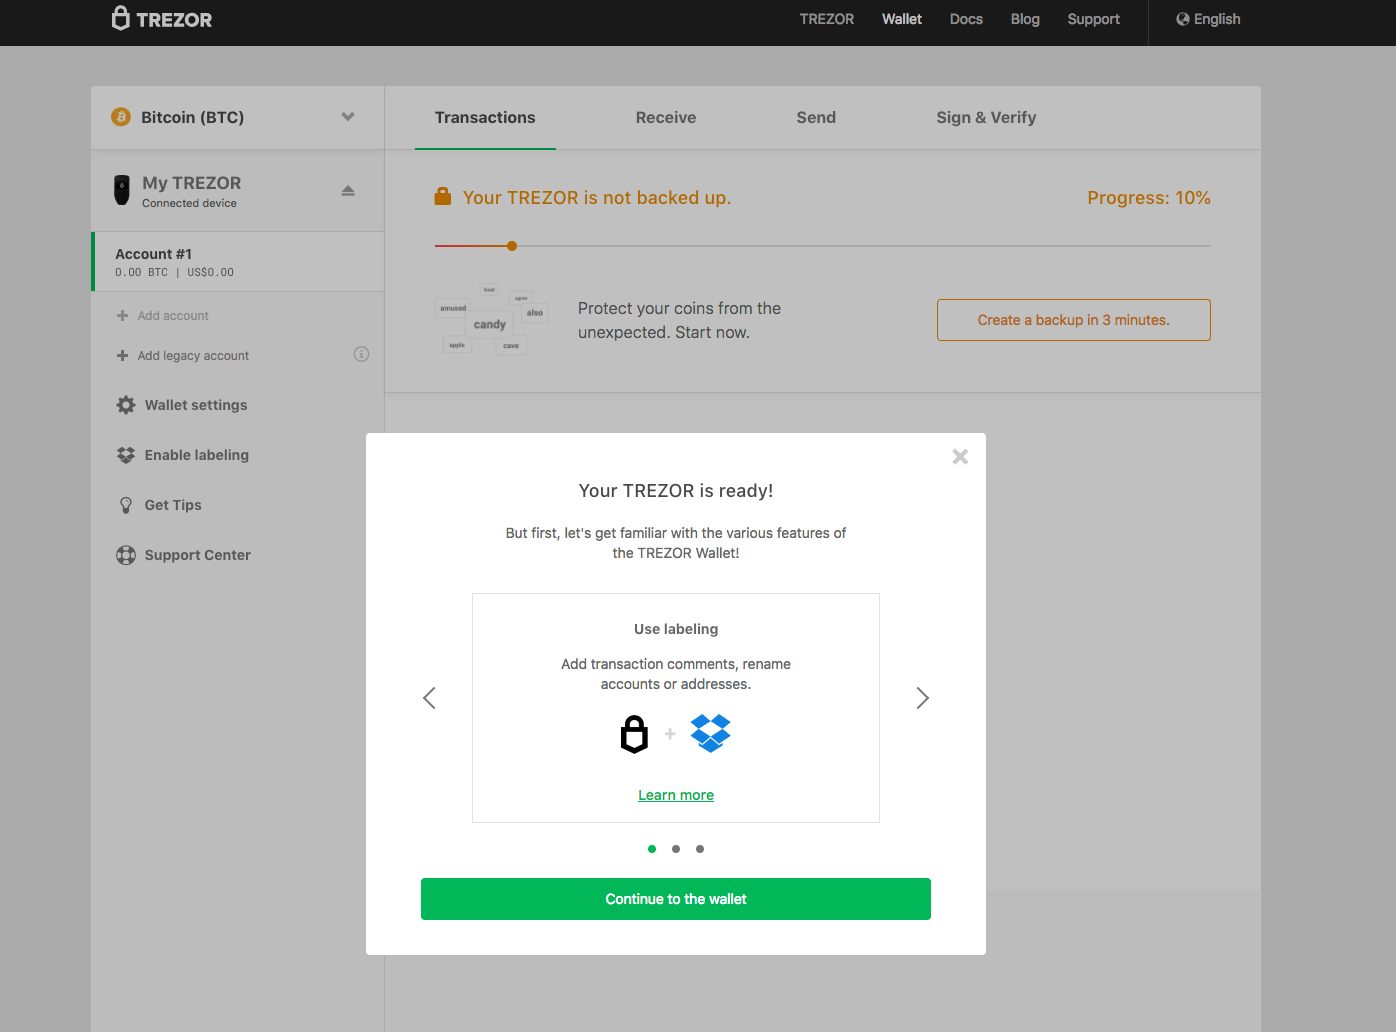Screen dimensions: 1396x1032
Task: Select the third carousel dot
Action: 700,849
